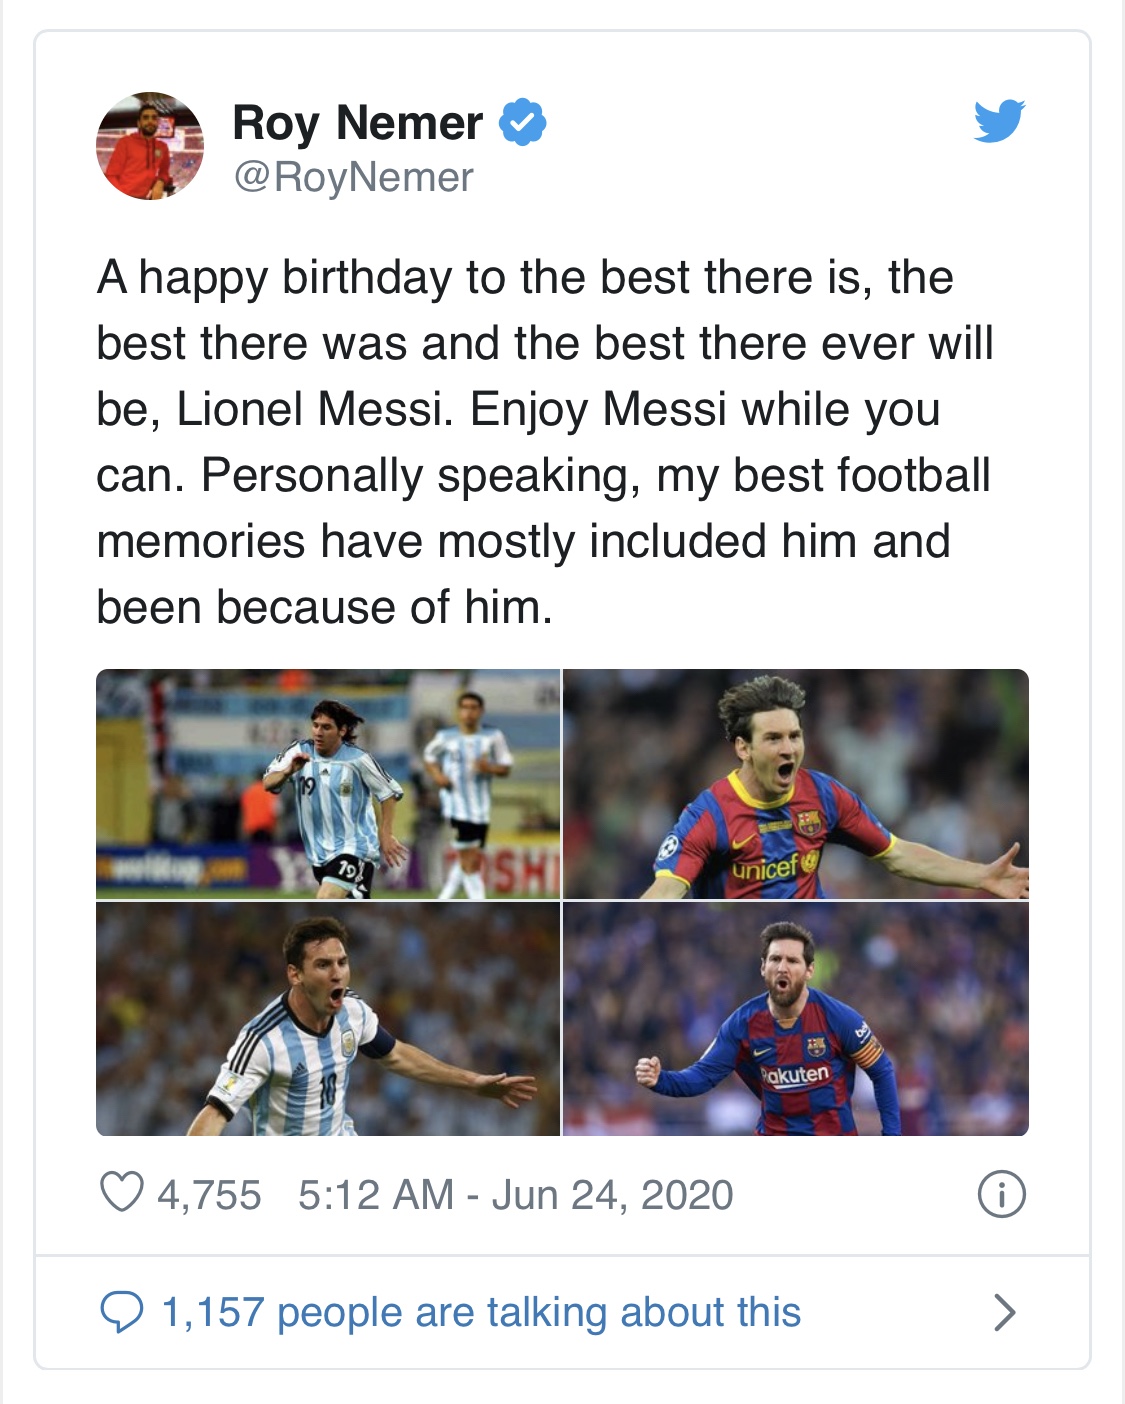Expand the conversation with the right chevron

click(x=1004, y=1312)
